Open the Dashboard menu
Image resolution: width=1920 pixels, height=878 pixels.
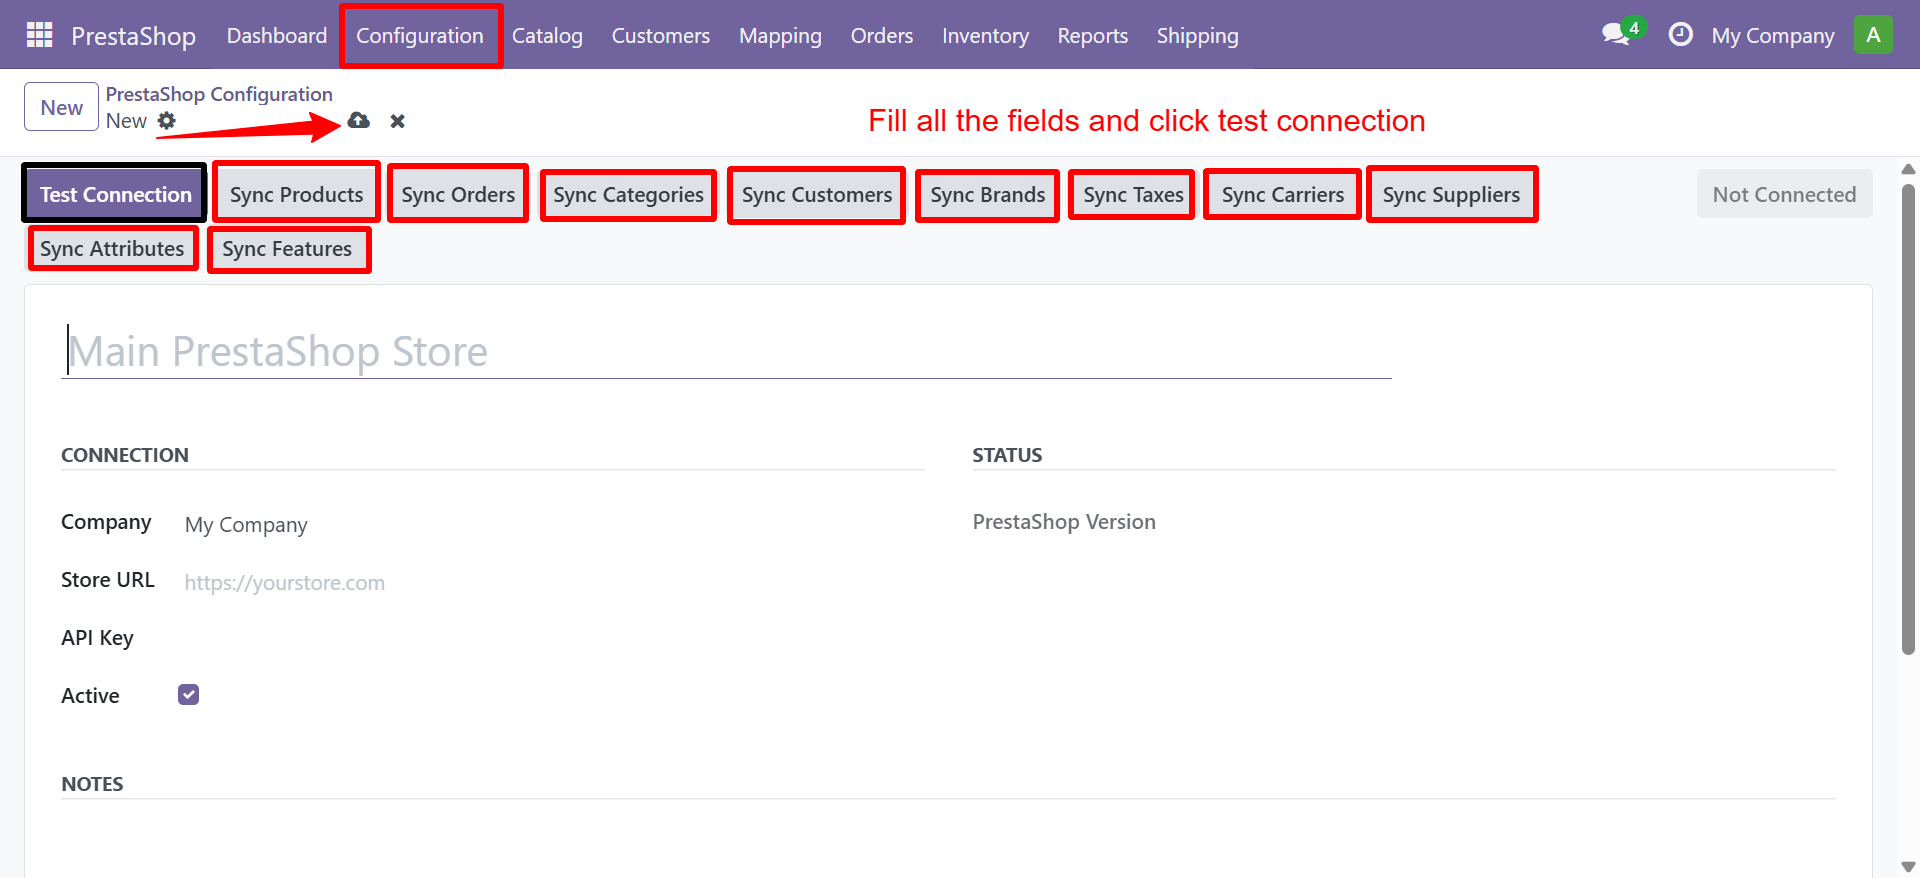click(277, 36)
